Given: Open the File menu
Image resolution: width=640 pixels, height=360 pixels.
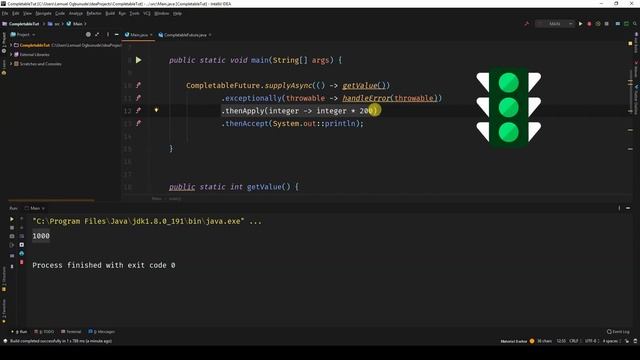Looking at the screenshot, I should click(5, 13).
